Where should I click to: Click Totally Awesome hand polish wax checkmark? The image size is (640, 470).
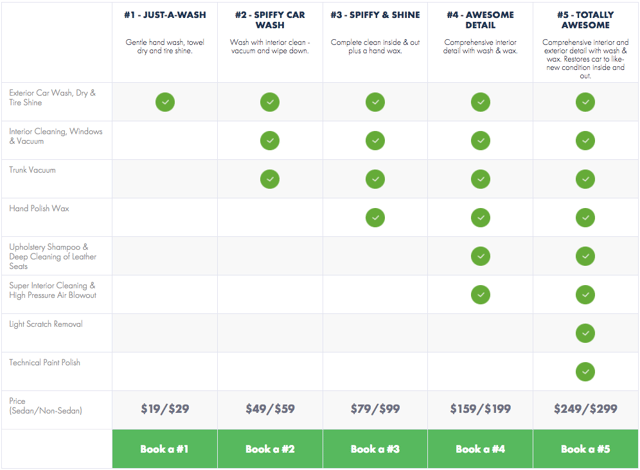click(585, 217)
